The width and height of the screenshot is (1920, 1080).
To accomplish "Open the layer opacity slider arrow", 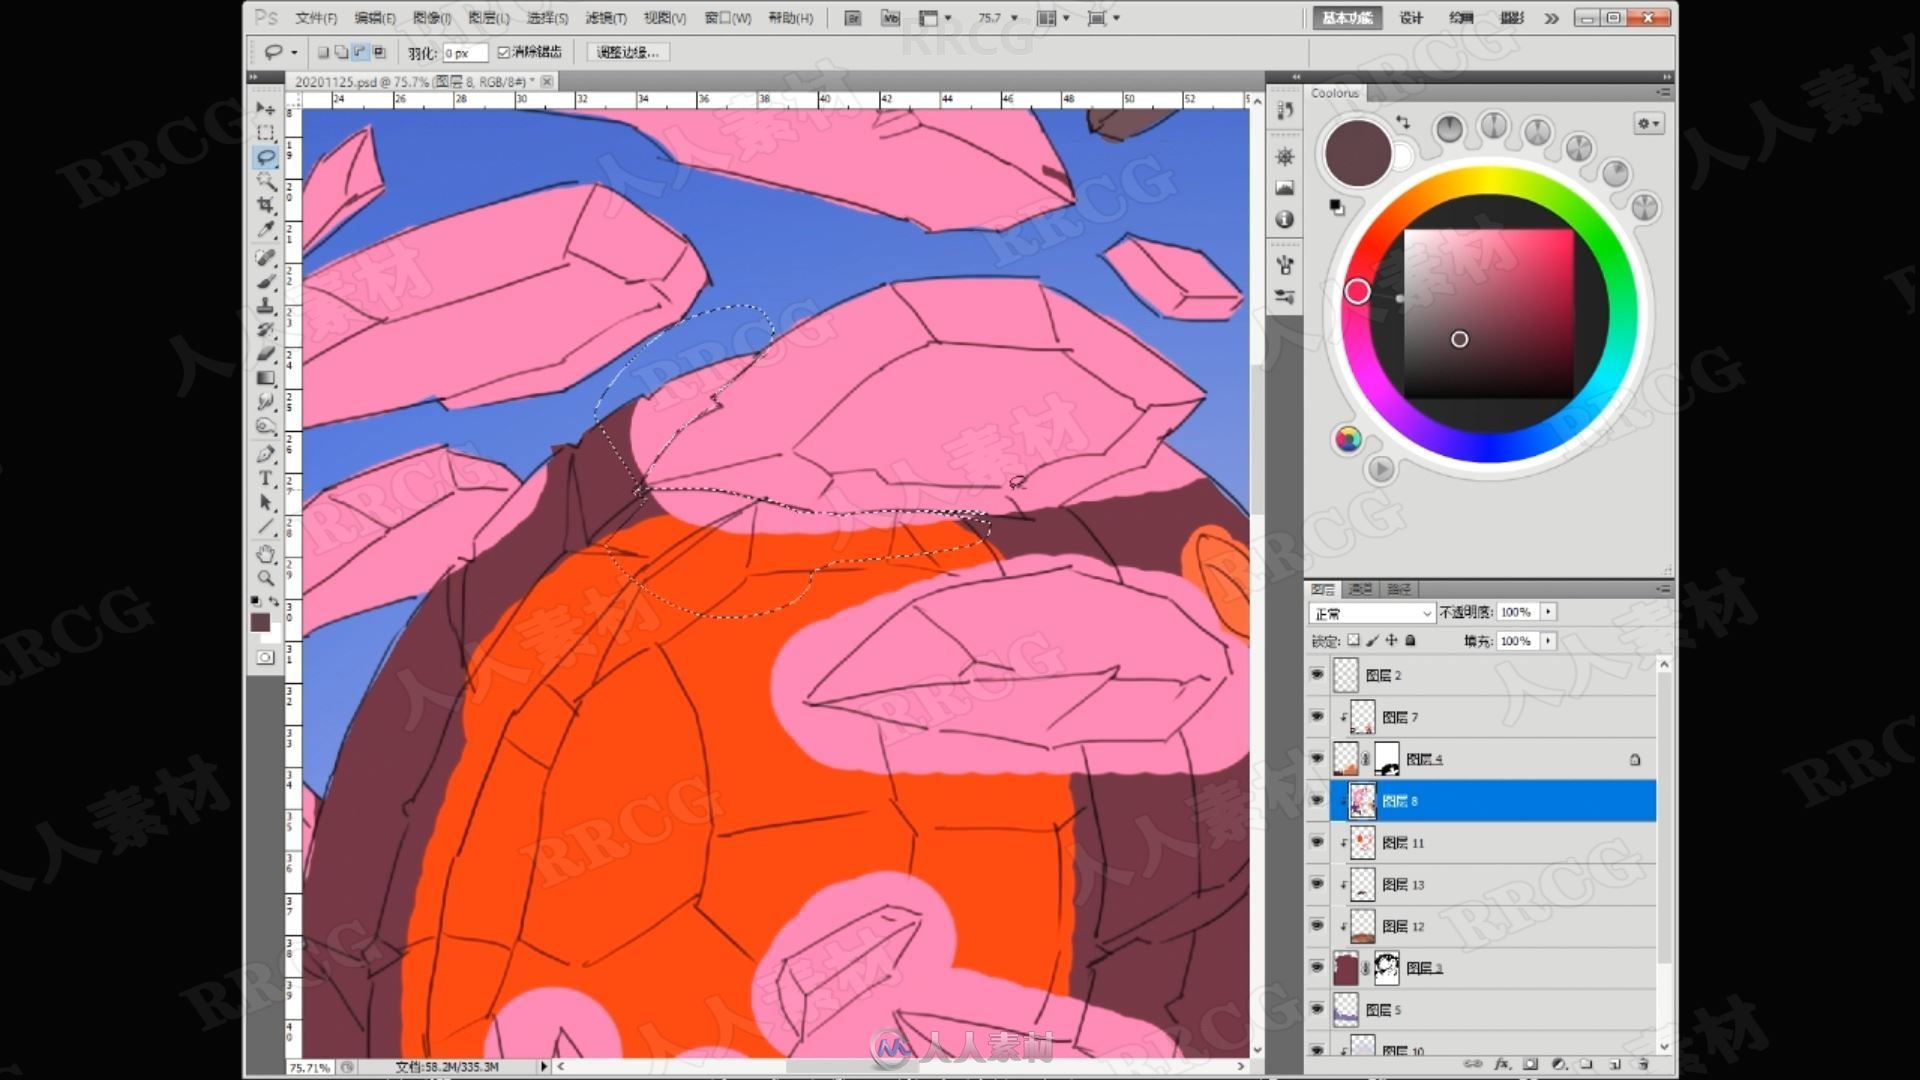I will click(1548, 611).
